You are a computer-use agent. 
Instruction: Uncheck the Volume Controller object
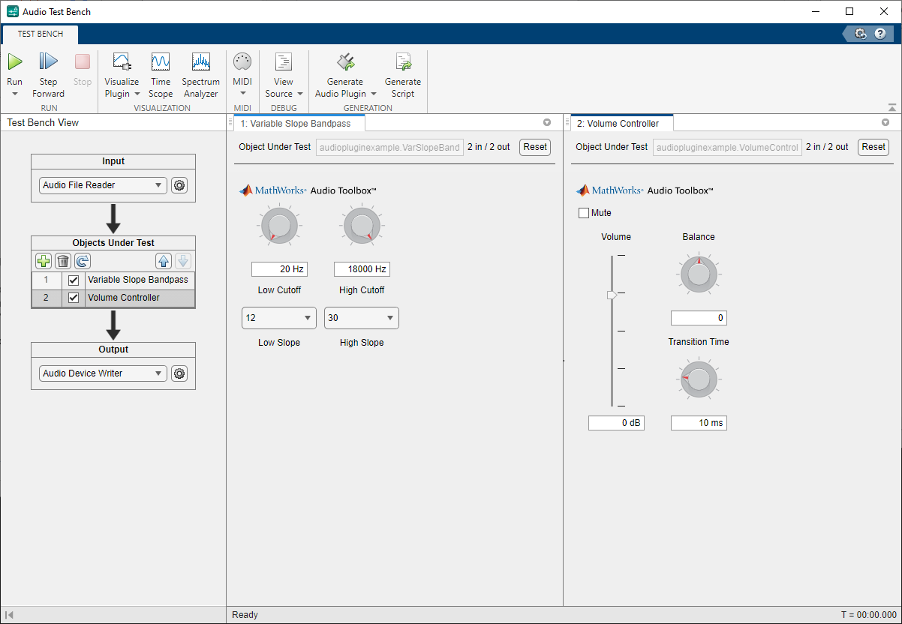coord(73,297)
